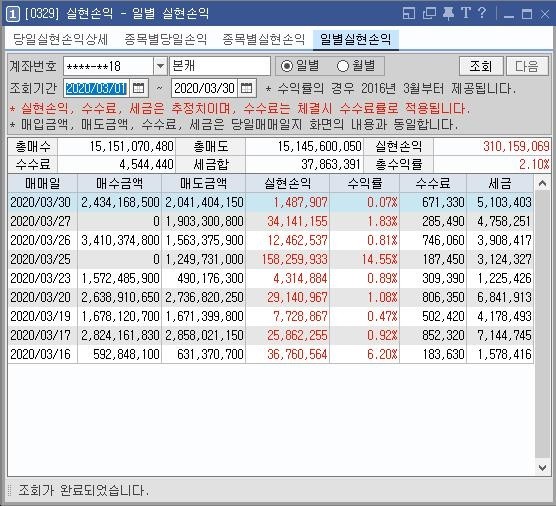Open the end date calendar picker
The height and width of the screenshot is (506, 556).
pos(246,88)
